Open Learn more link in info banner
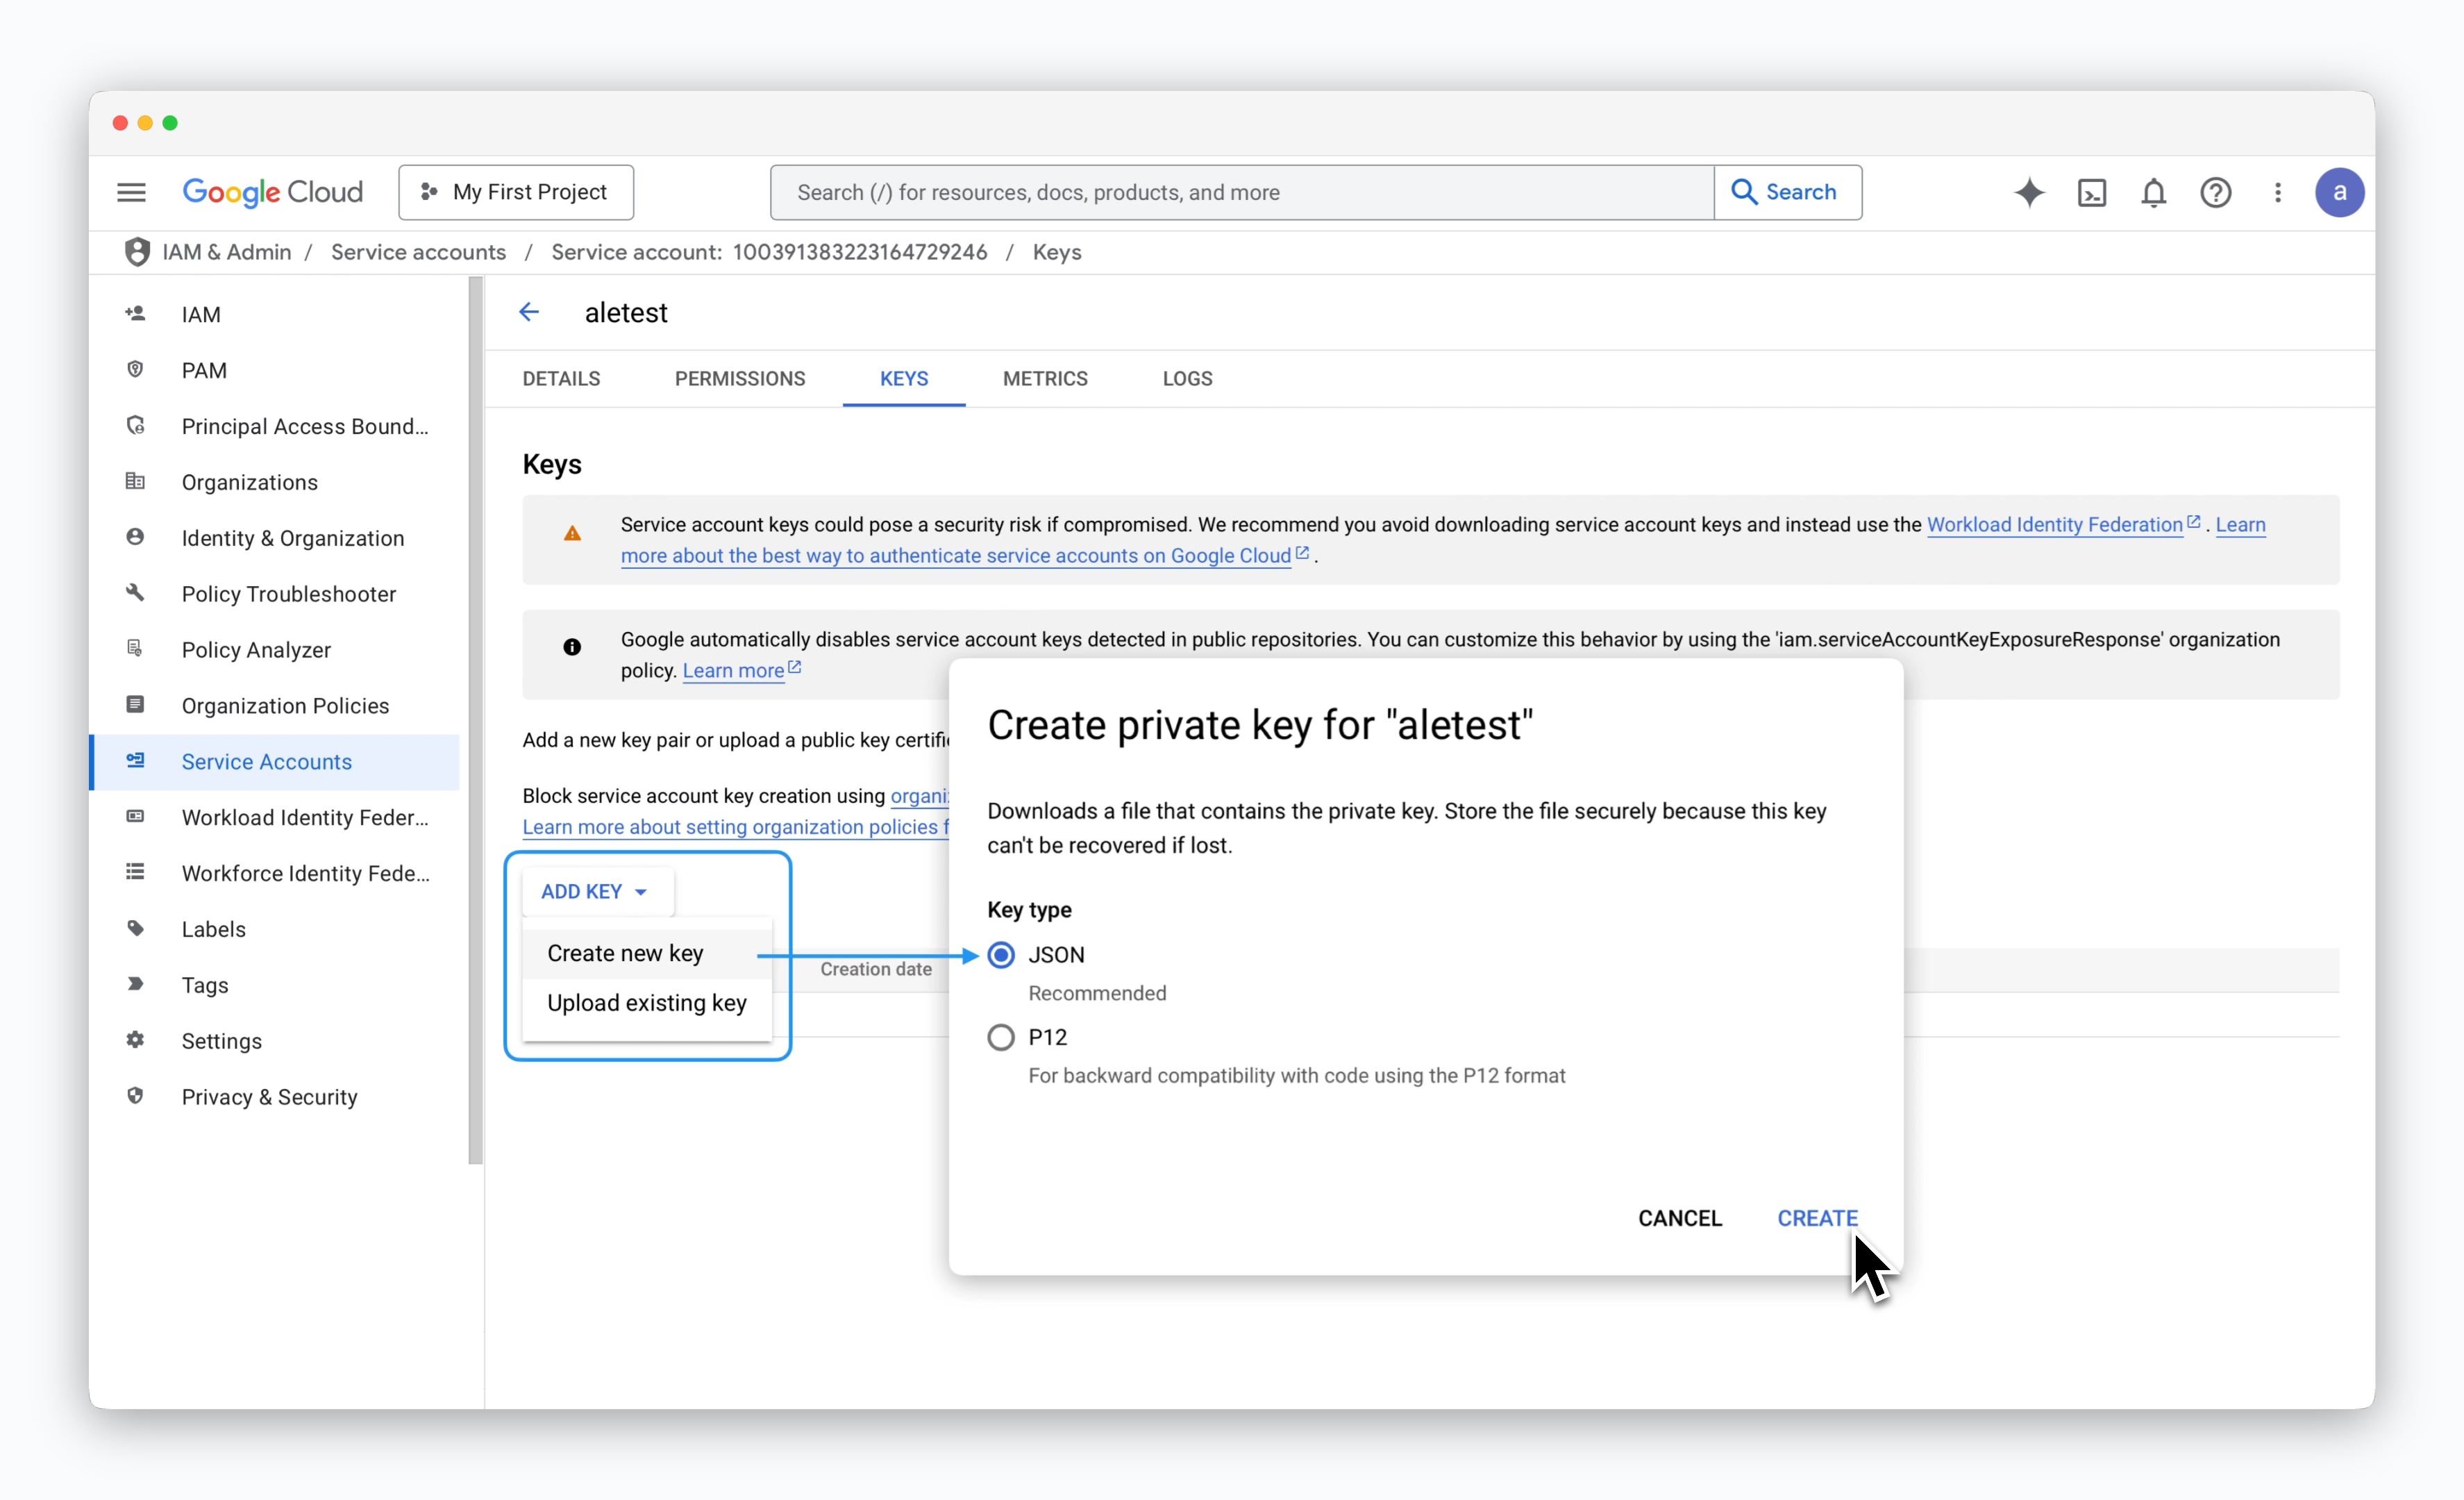 (733, 670)
